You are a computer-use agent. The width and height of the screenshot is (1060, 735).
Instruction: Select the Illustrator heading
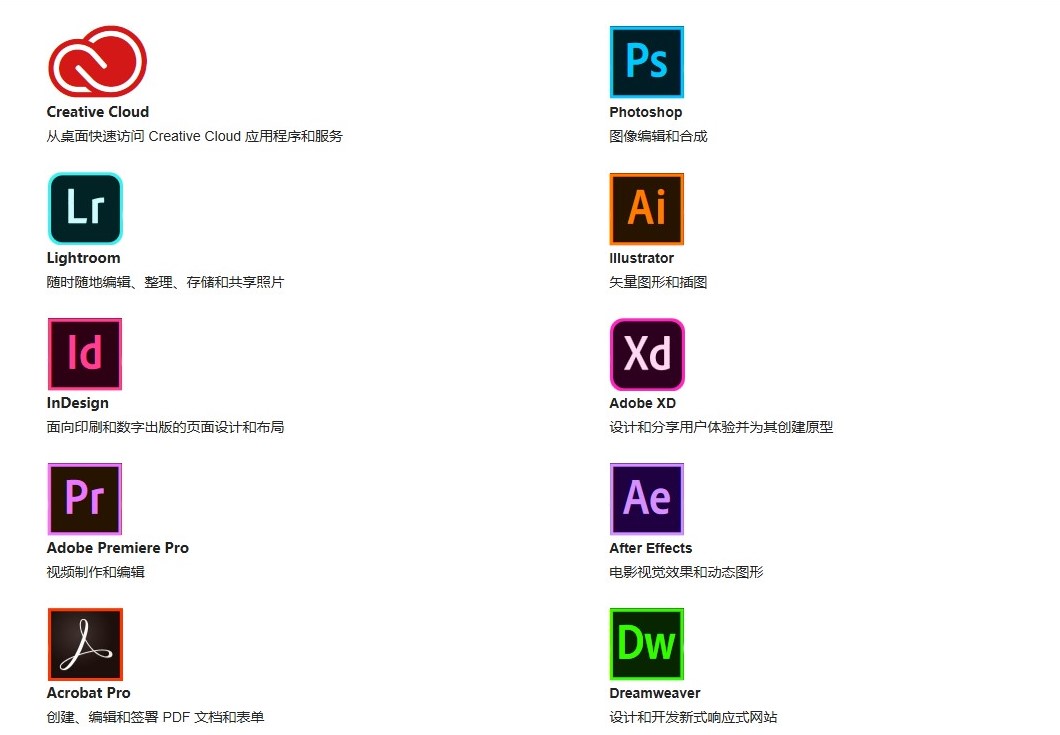tap(642, 258)
